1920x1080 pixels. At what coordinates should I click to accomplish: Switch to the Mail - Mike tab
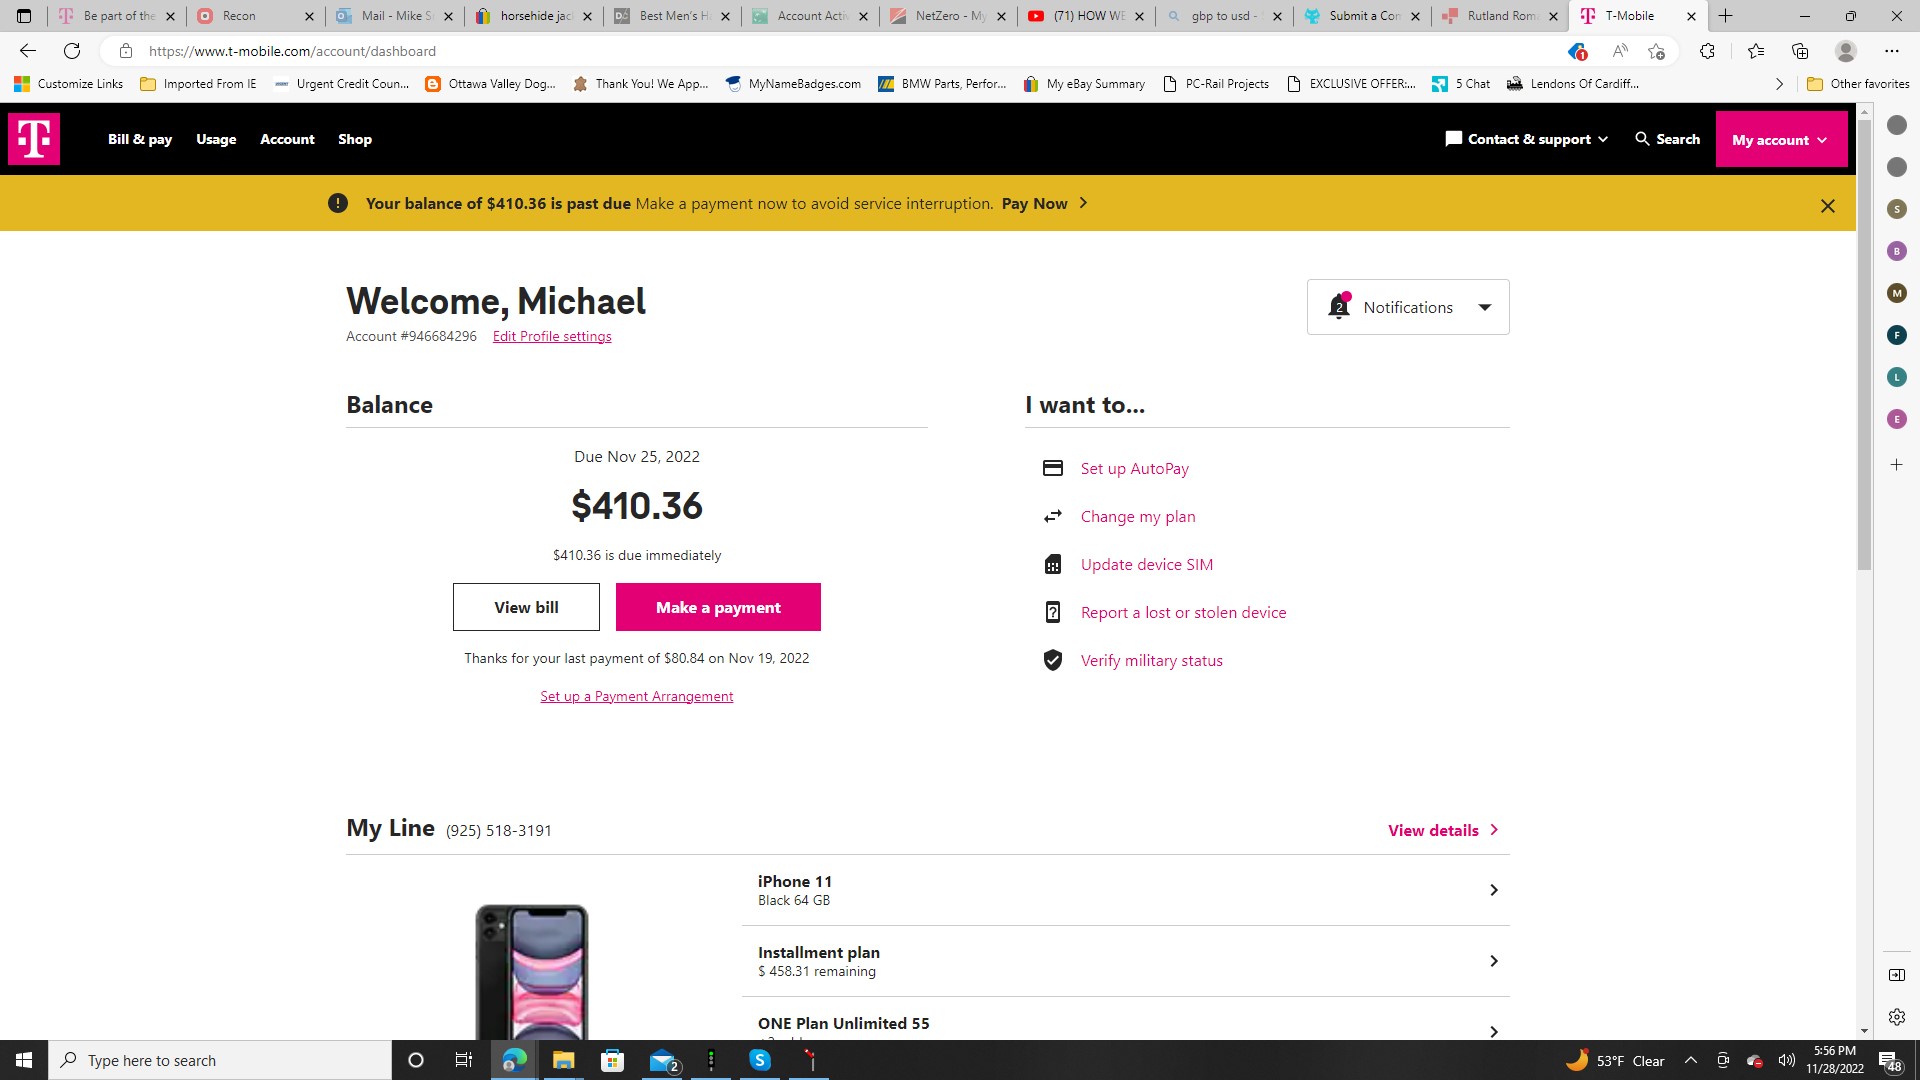coord(394,16)
